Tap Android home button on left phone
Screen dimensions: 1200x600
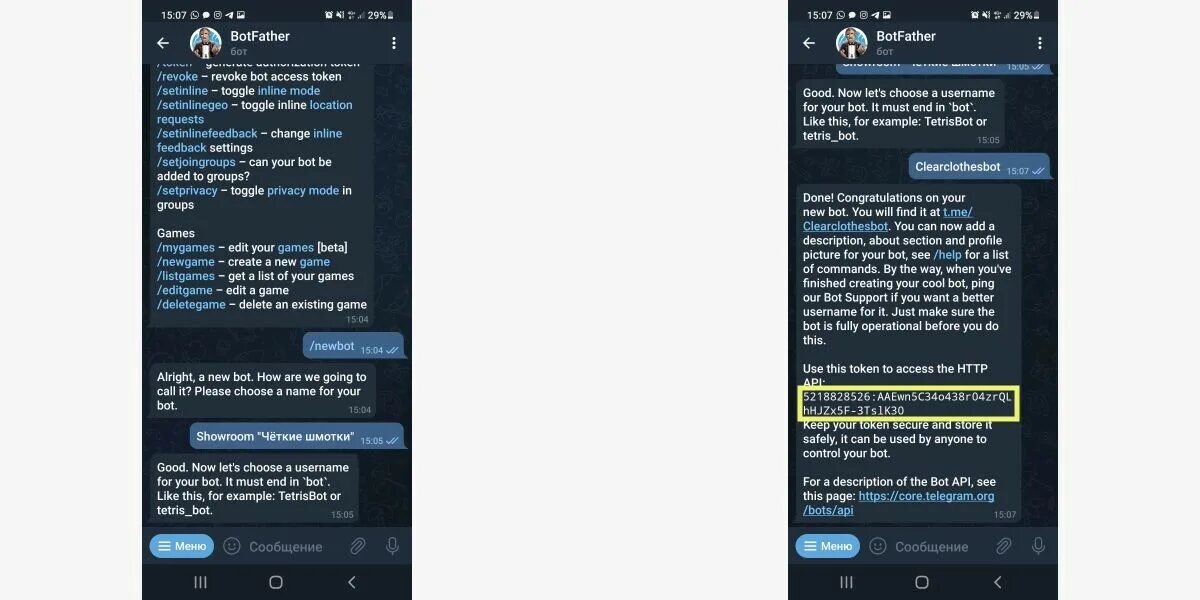pos(276,582)
